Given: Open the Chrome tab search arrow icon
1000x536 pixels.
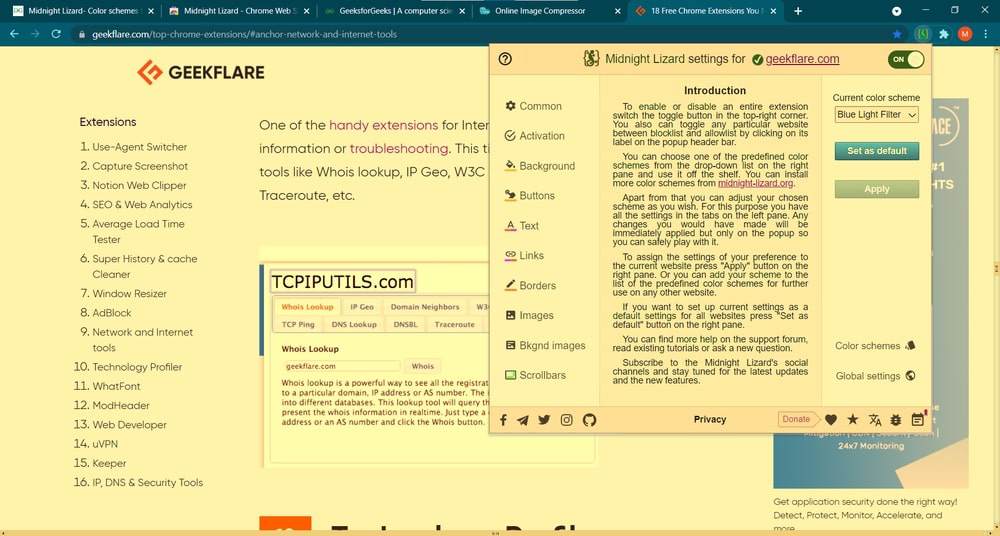Looking at the screenshot, I should (897, 11).
